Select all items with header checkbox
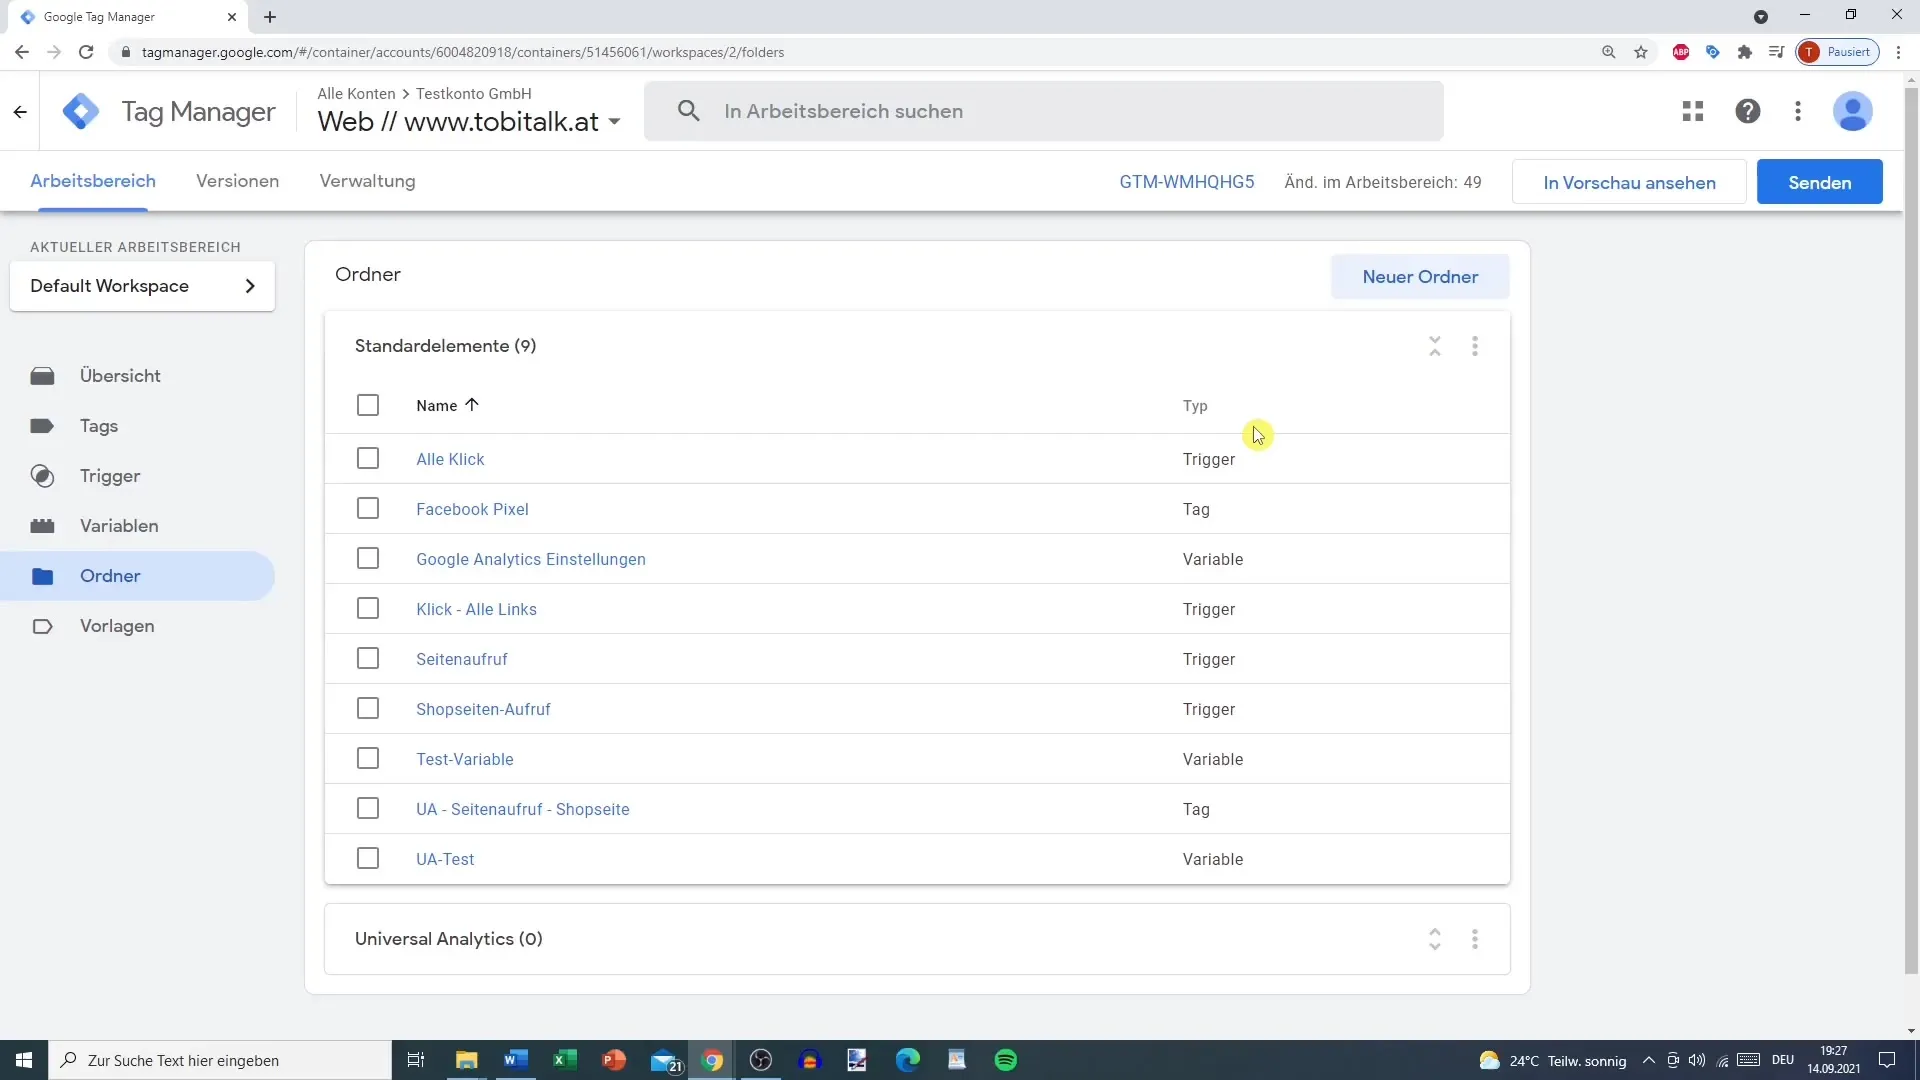The image size is (1920, 1080). coord(368,405)
